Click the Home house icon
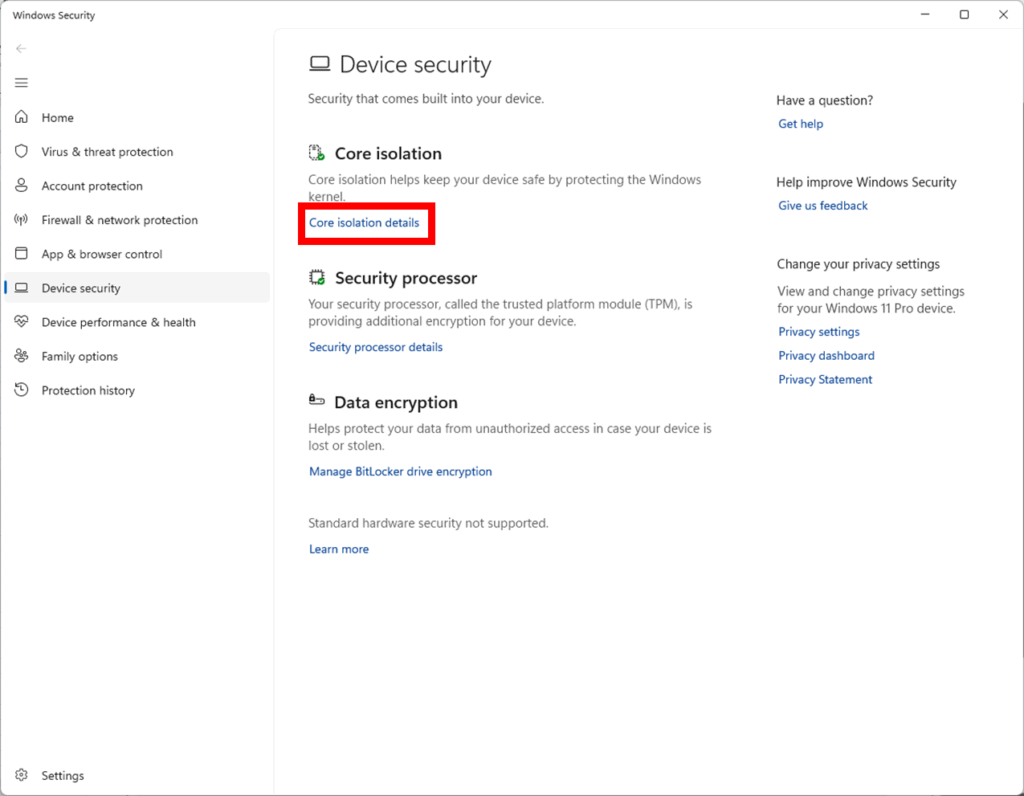The width and height of the screenshot is (1024, 796). [22, 117]
